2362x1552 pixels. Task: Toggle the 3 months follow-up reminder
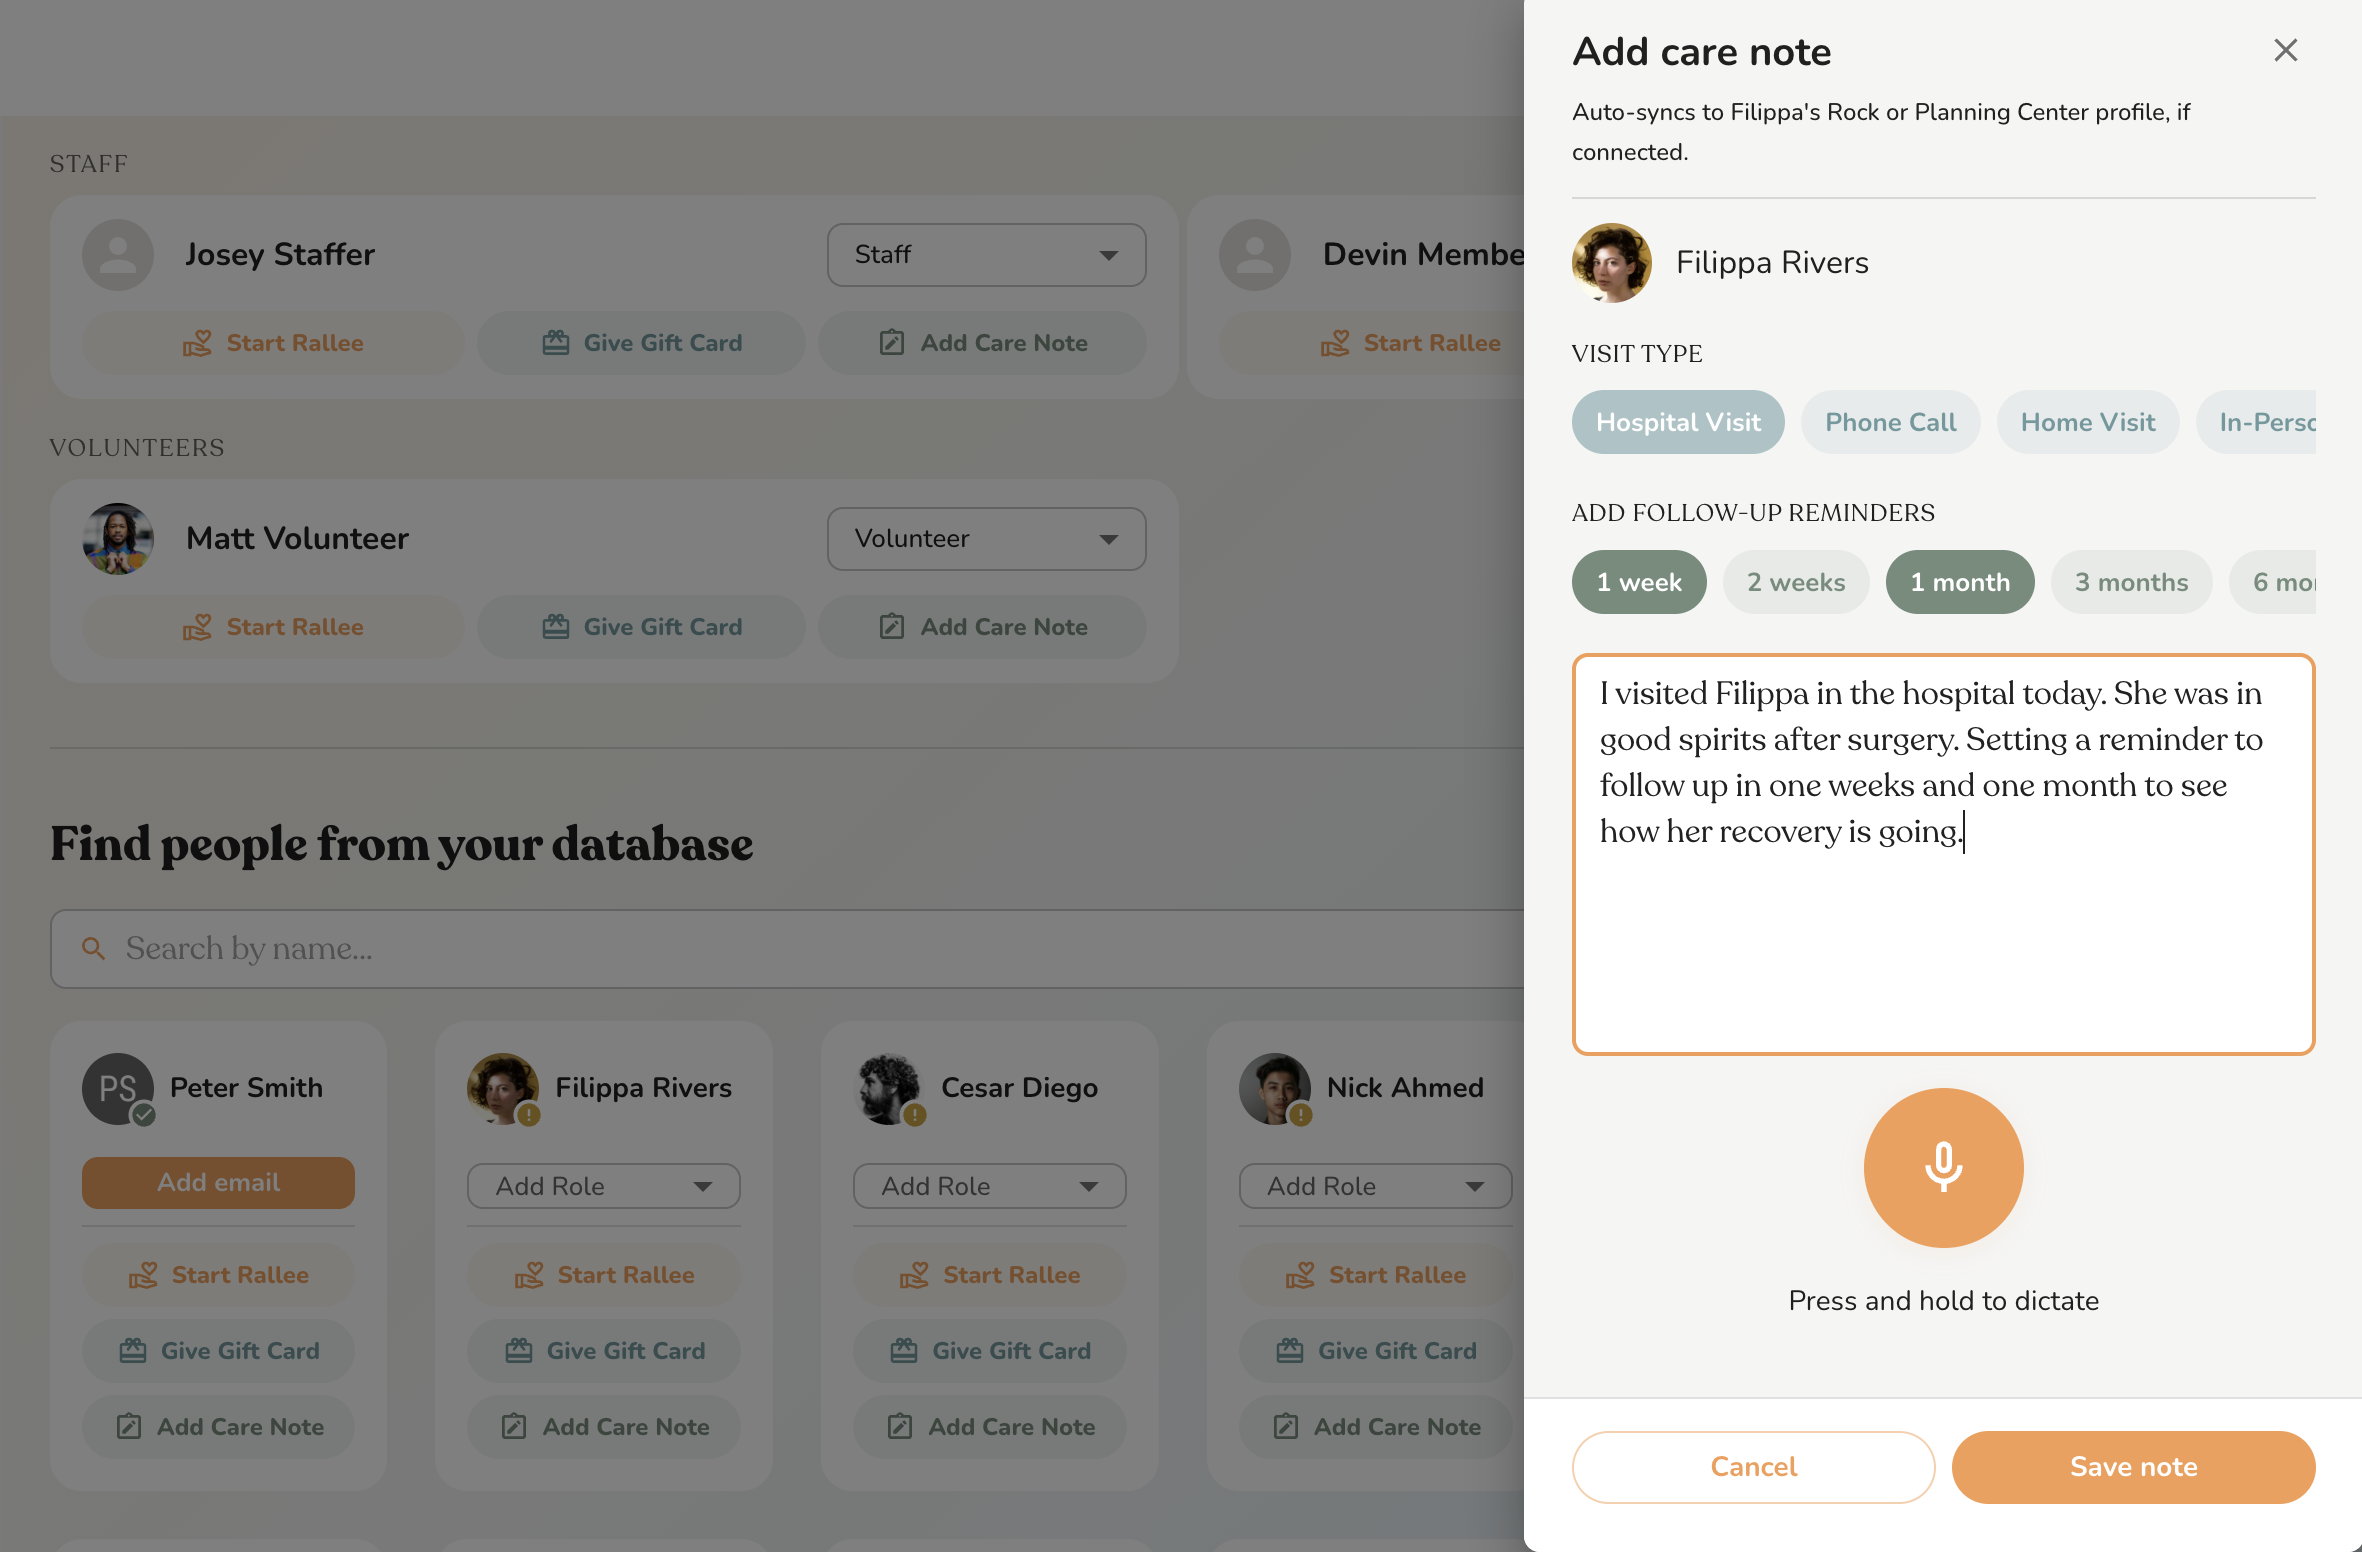click(x=2131, y=582)
